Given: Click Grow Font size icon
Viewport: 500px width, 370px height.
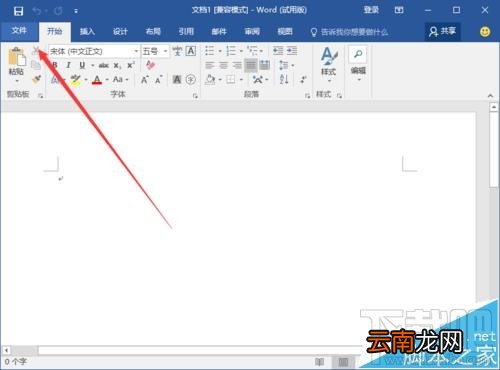Looking at the screenshot, I should (144, 80).
